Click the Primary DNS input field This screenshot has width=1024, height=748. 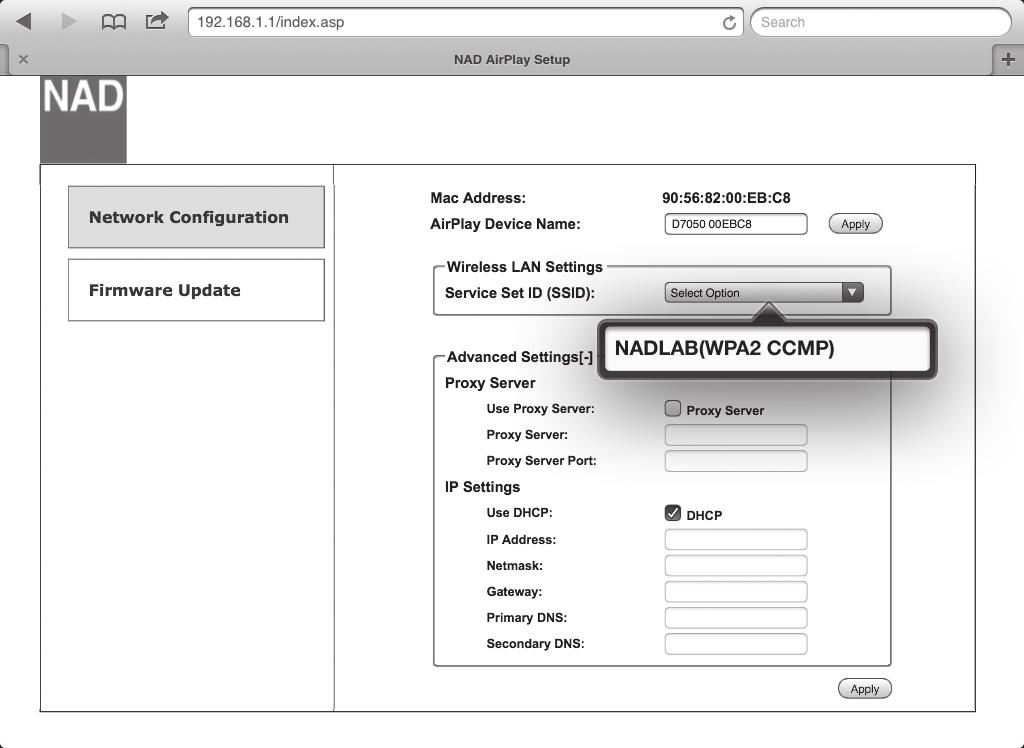click(x=735, y=618)
